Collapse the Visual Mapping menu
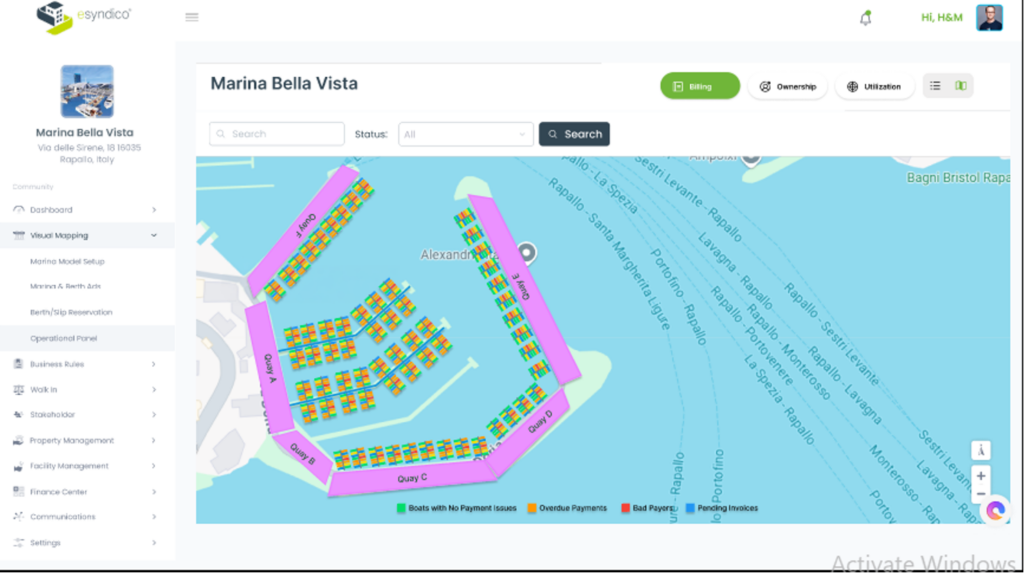This screenshot has height=573, width=1024. click(x=154, y=236)
